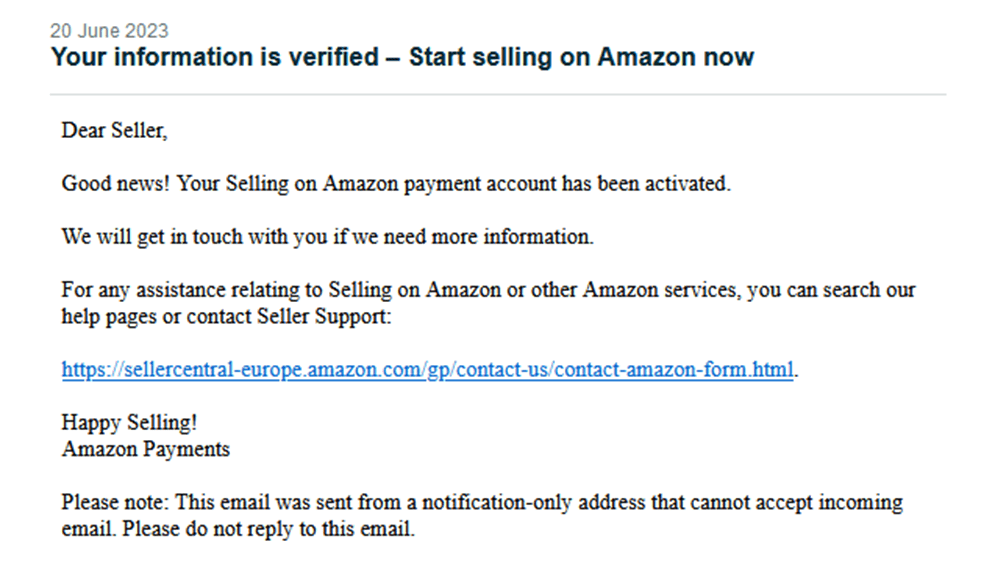Click the 'For any assistance relating to' line
995x578 pixels.
190,291
